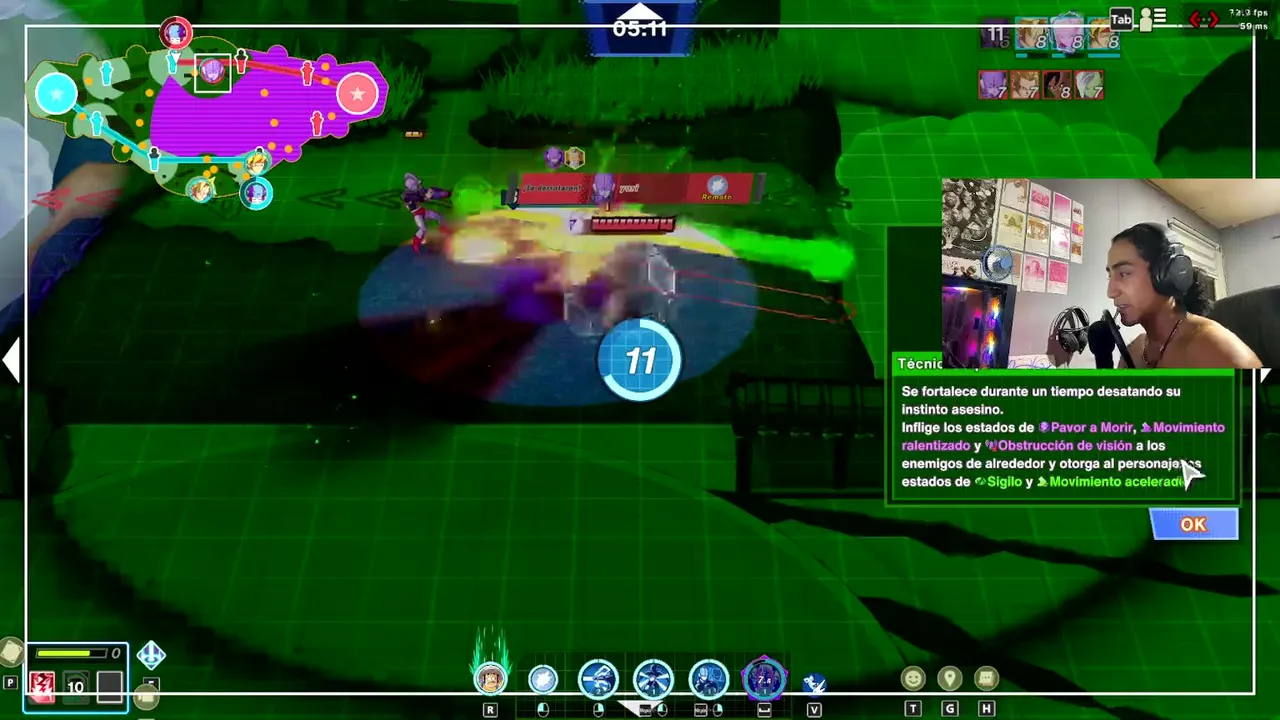Viewport: 1280px width, 720px height.
Task: Click the Tab key indicator
Action: coord(1121,19)
